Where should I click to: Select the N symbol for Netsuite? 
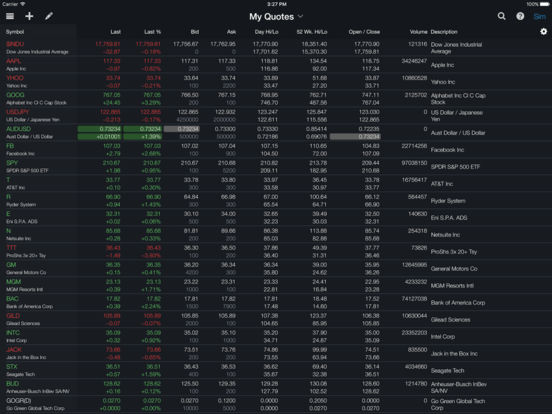click(x=8, y=231)
